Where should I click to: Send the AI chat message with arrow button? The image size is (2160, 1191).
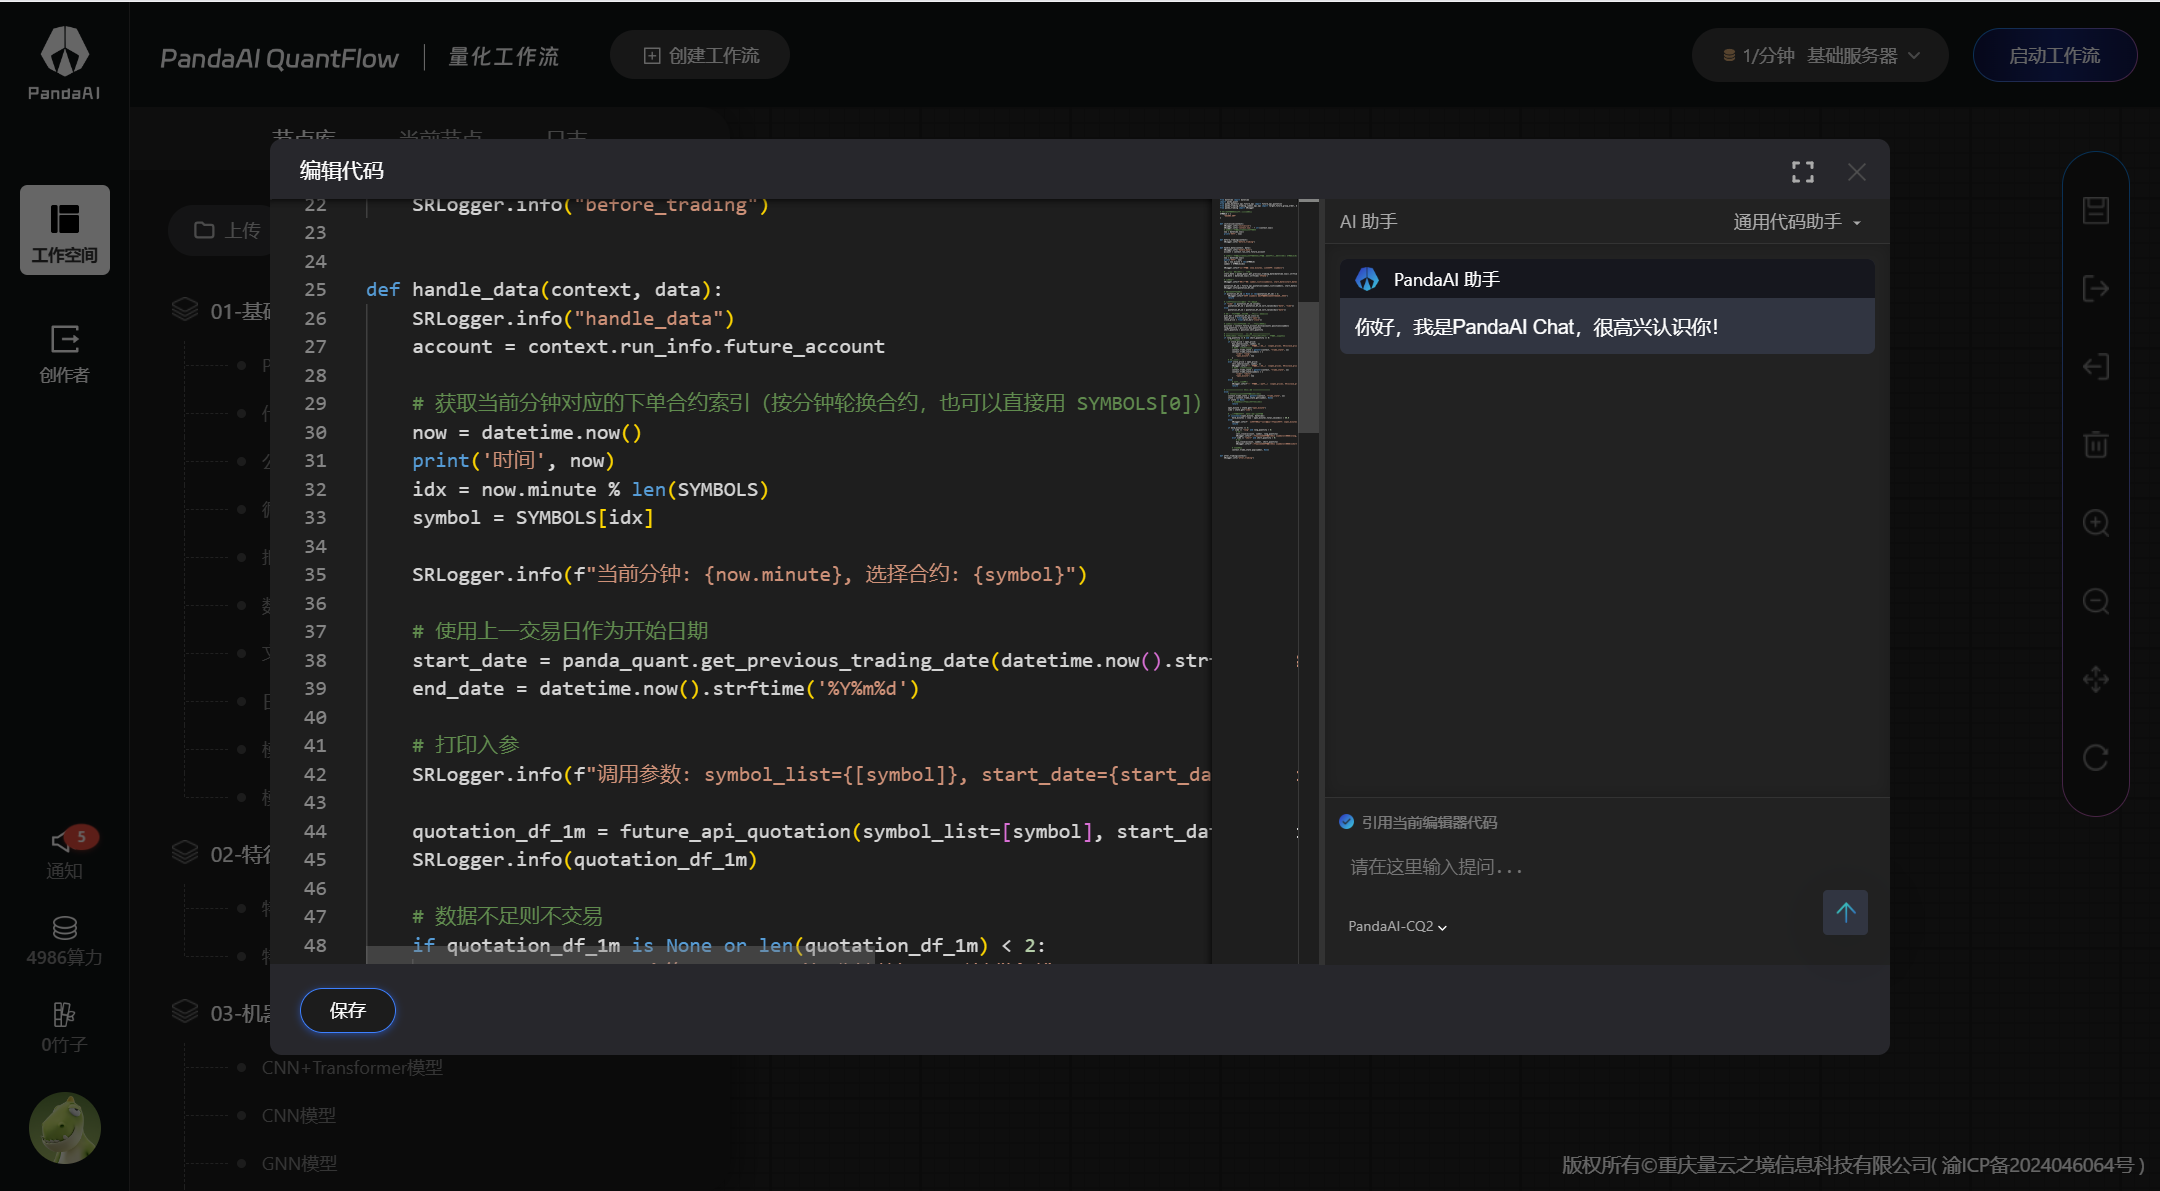[x=1845, y=912]
